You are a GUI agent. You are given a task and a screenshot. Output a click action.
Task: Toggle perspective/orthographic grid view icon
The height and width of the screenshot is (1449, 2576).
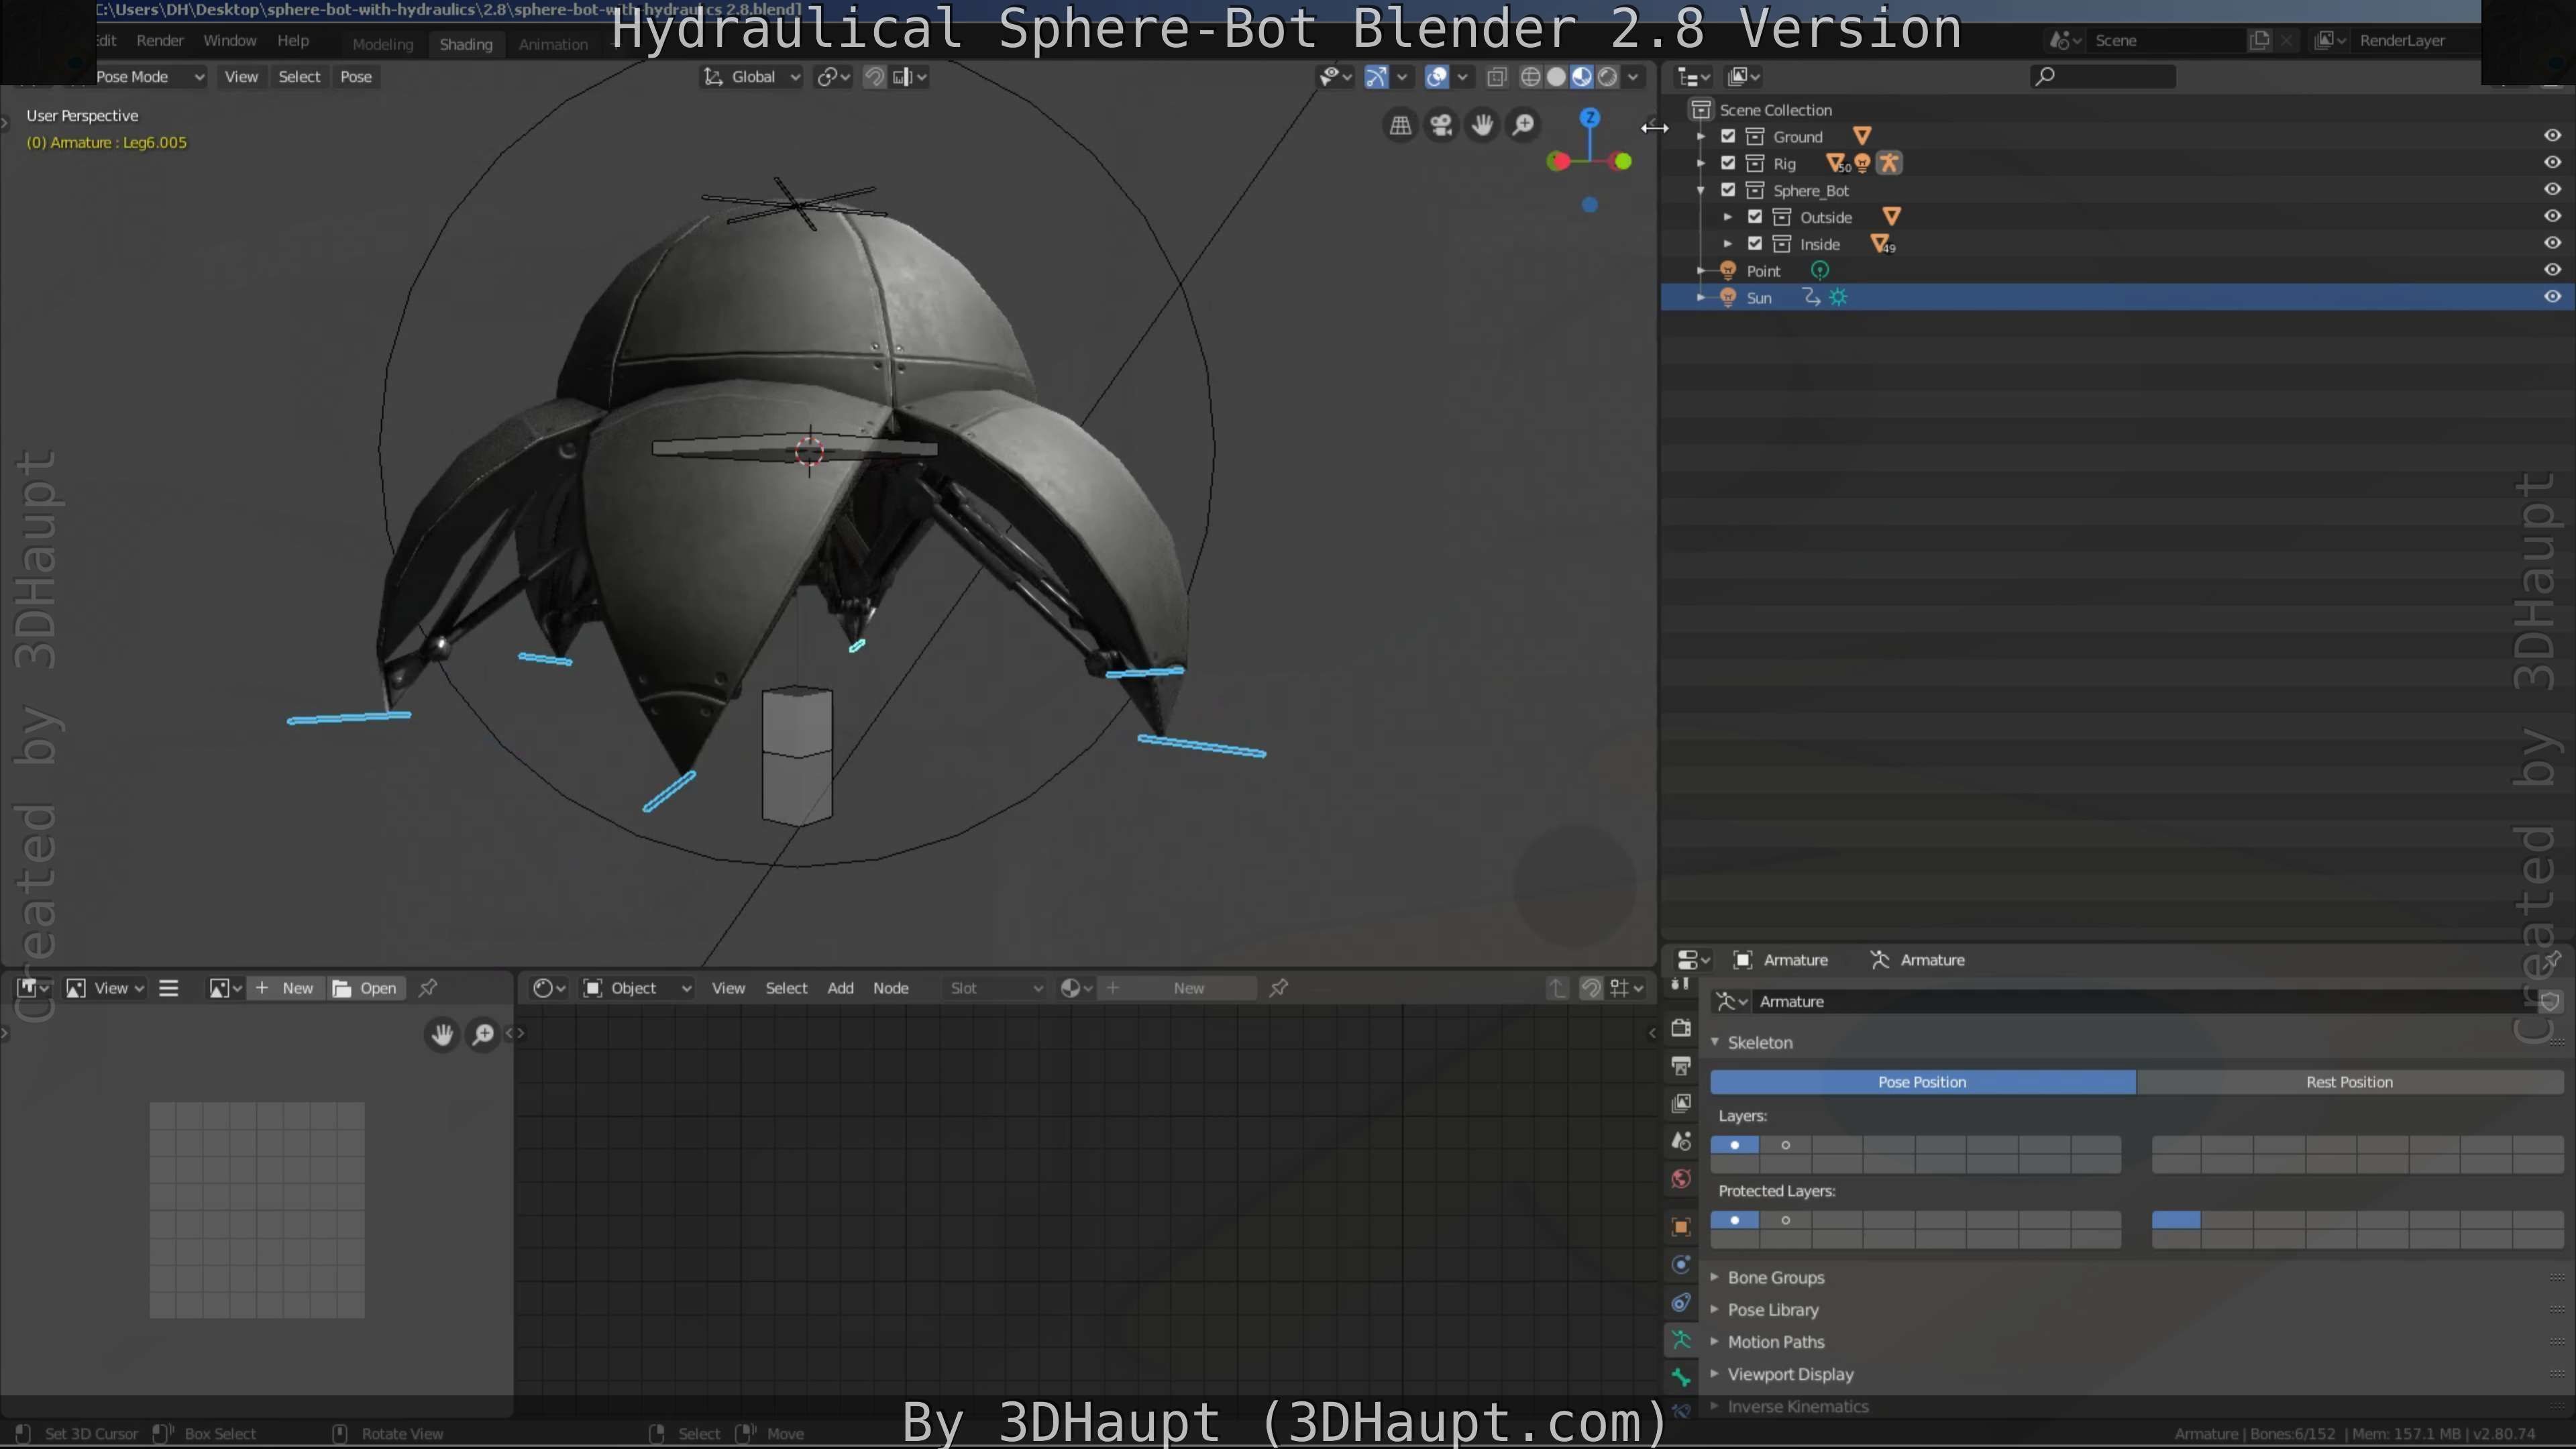[x=1400, y=125]
